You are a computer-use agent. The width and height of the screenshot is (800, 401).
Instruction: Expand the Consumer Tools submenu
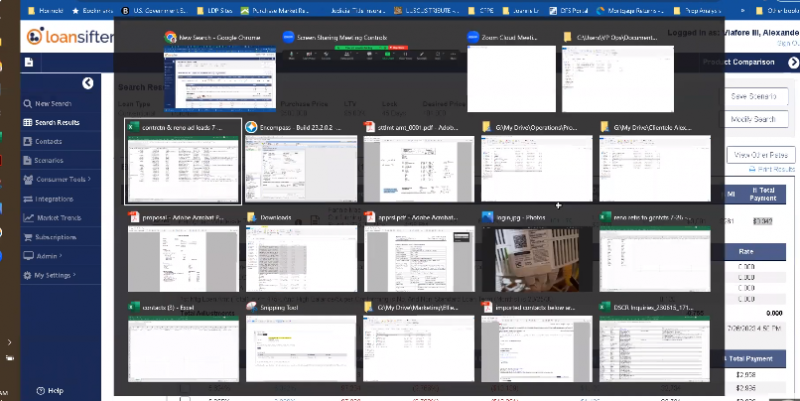60,179
